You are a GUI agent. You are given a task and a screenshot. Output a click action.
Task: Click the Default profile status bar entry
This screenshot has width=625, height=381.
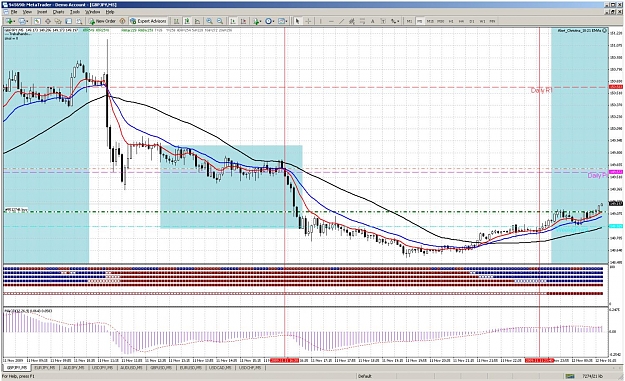click(365, 376)
